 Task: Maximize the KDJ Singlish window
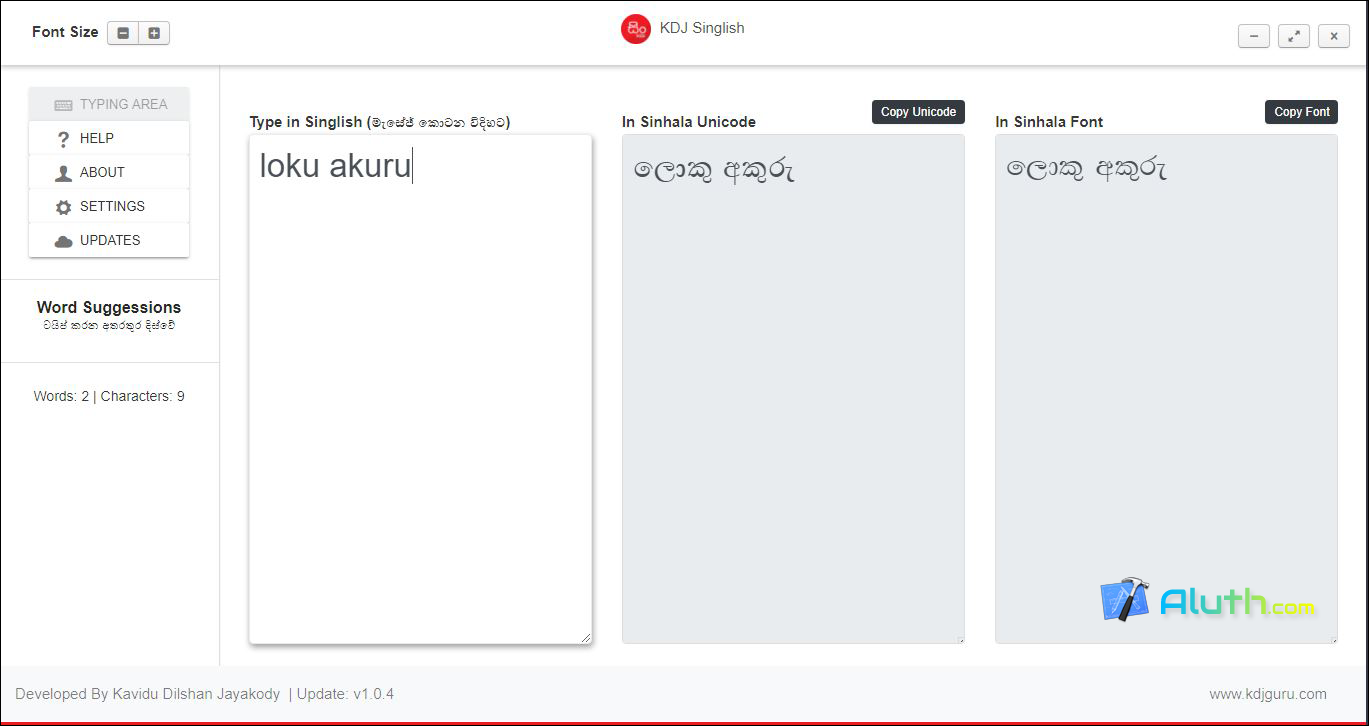point(1294,36)
